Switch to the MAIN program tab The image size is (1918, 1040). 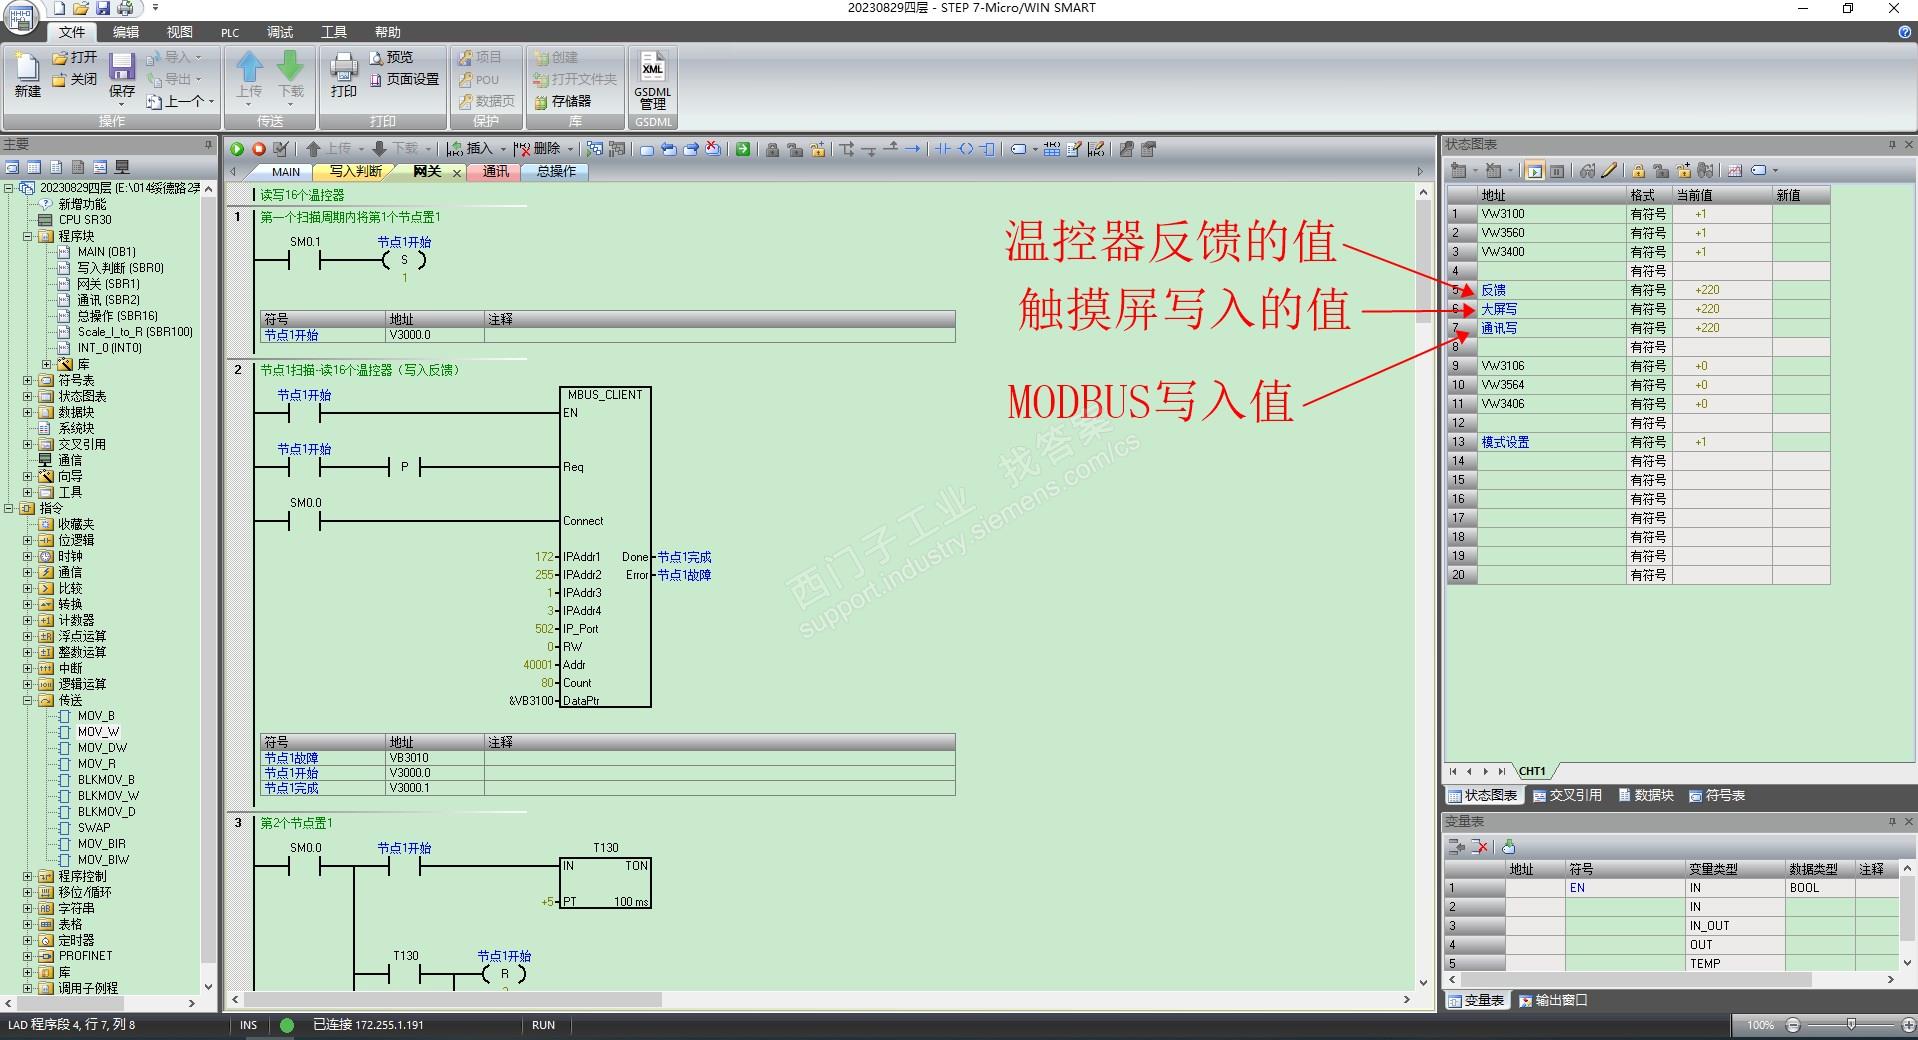[285, 172]
